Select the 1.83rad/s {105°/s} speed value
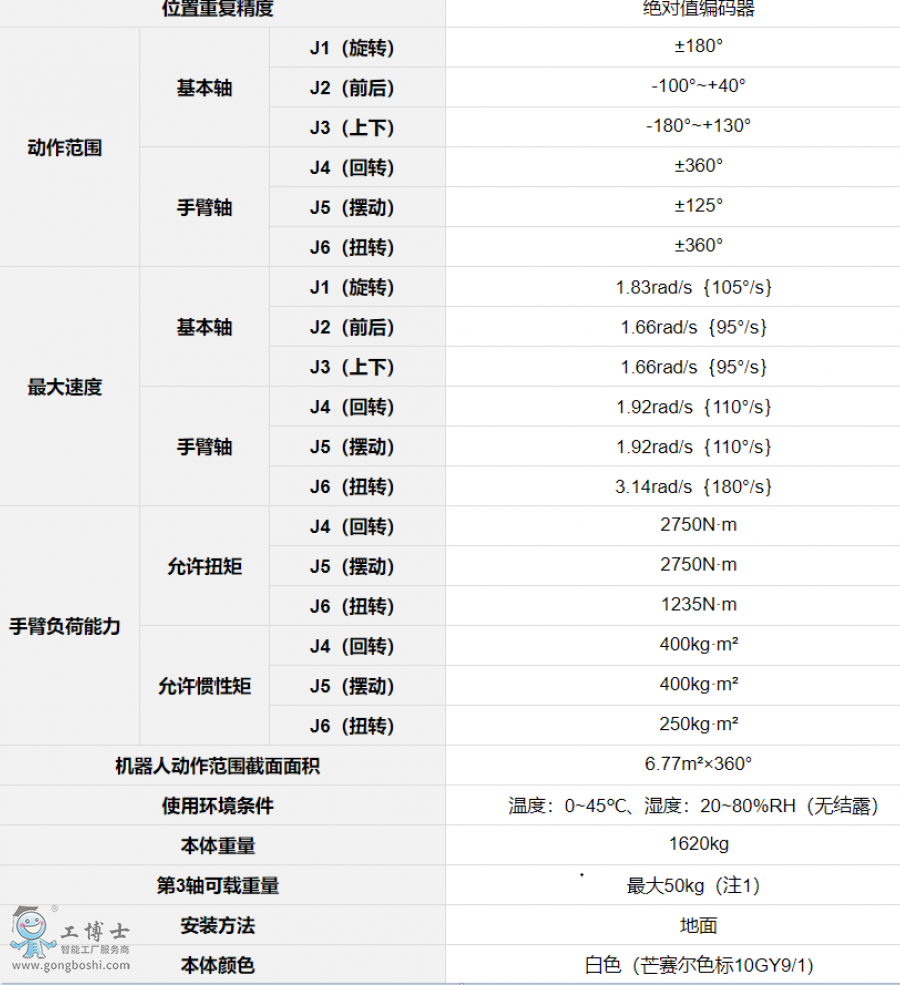The height and width of the screenshot is (985, 900). (x=694, y=288)
